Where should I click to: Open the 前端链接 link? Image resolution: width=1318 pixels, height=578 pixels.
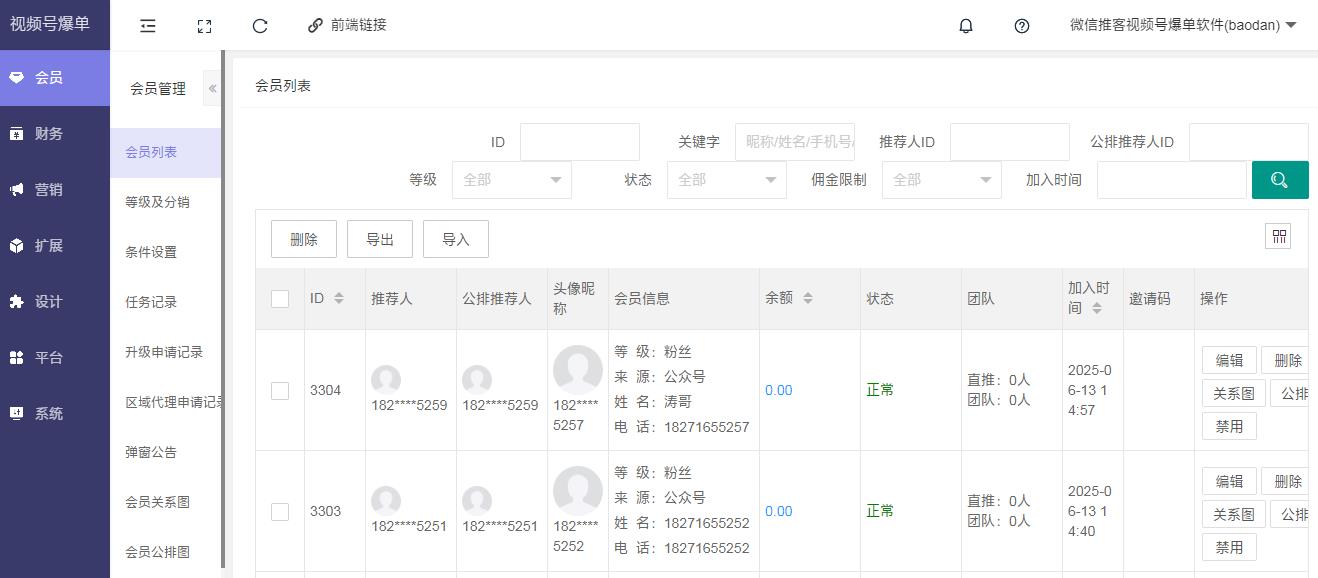pos(347,25)
